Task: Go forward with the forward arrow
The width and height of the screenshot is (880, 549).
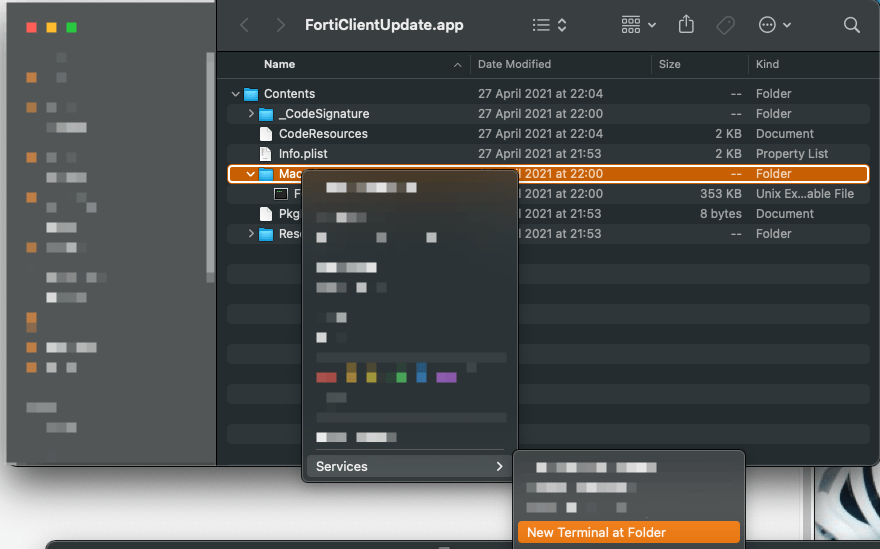Action: point(280,25)
